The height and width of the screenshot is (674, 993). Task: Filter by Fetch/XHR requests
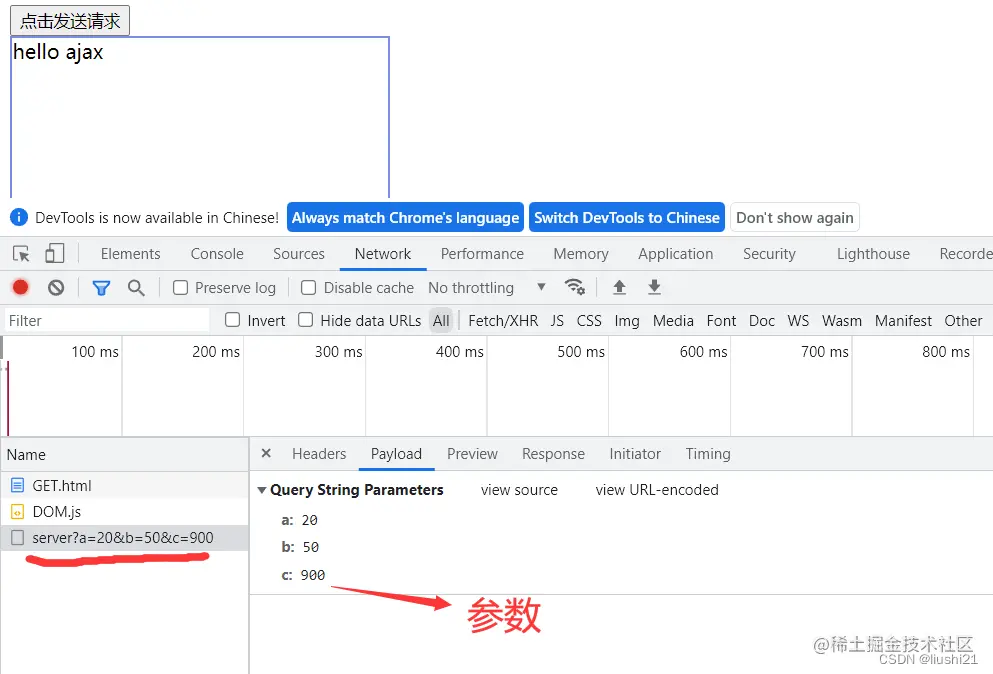[503, 321]
